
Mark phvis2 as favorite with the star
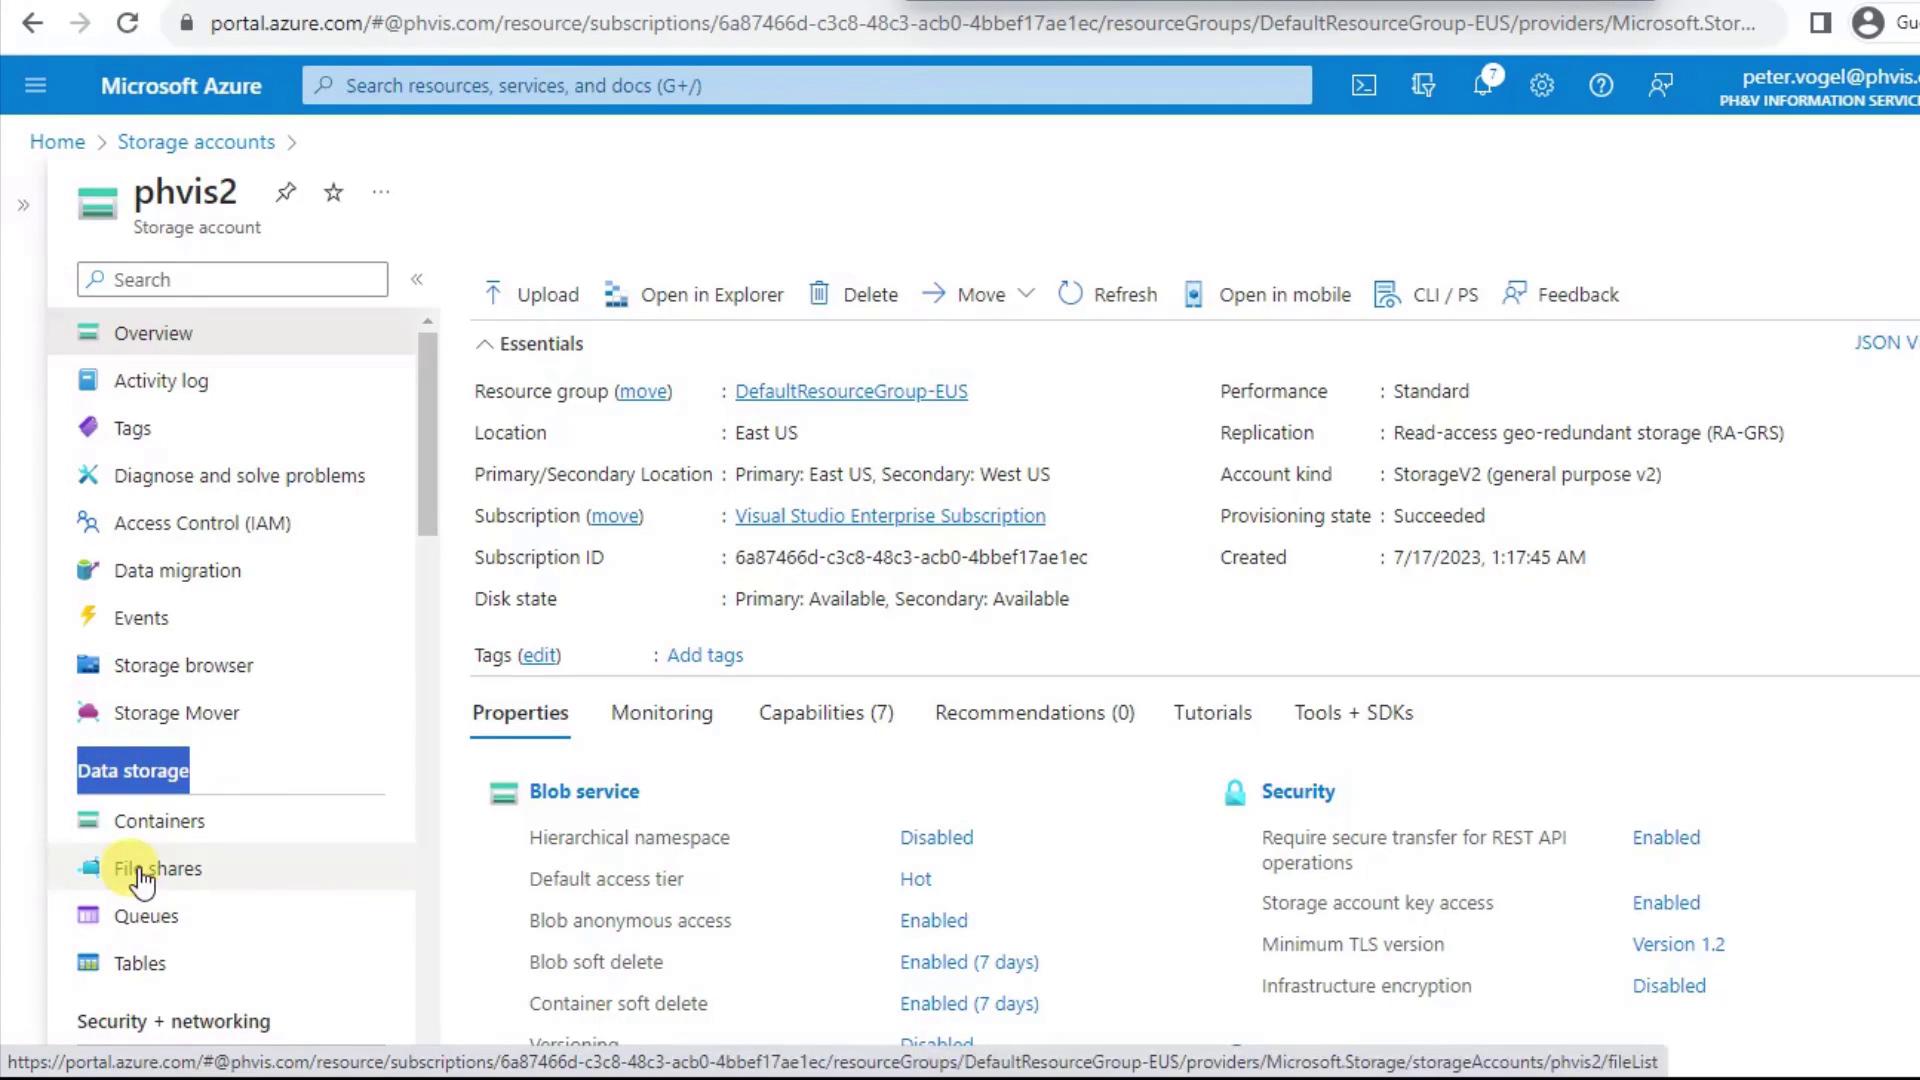[334, 192]
